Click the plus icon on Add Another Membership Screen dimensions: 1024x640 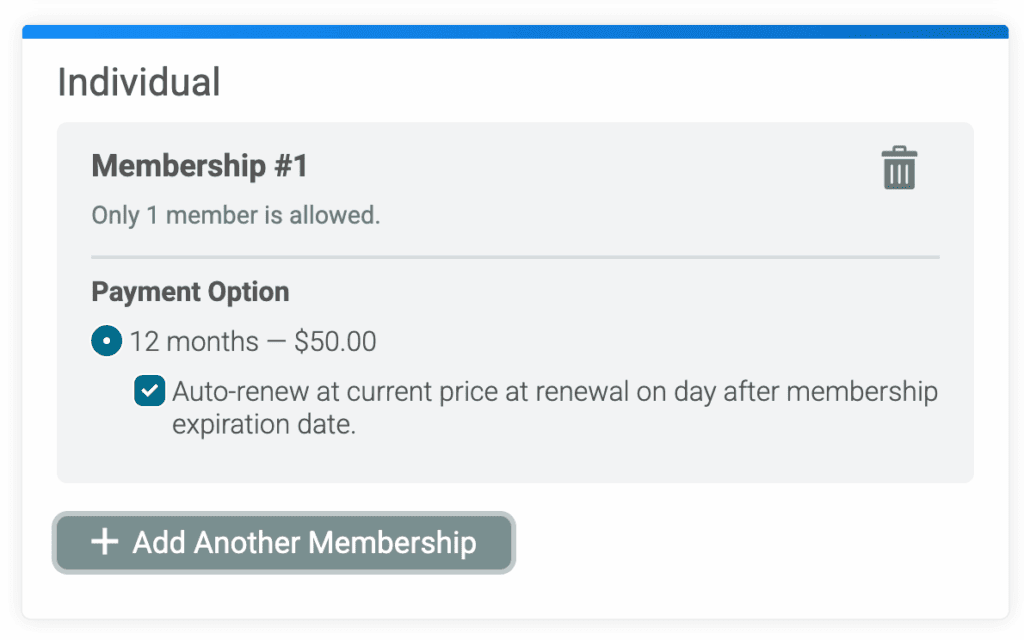(104, 543)
